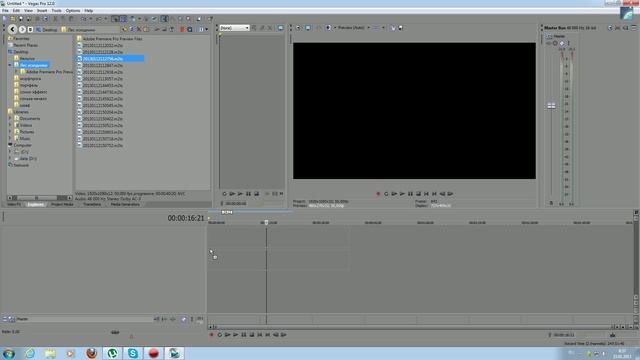Click the Cut icon in main toolbar

pos(55,19)
